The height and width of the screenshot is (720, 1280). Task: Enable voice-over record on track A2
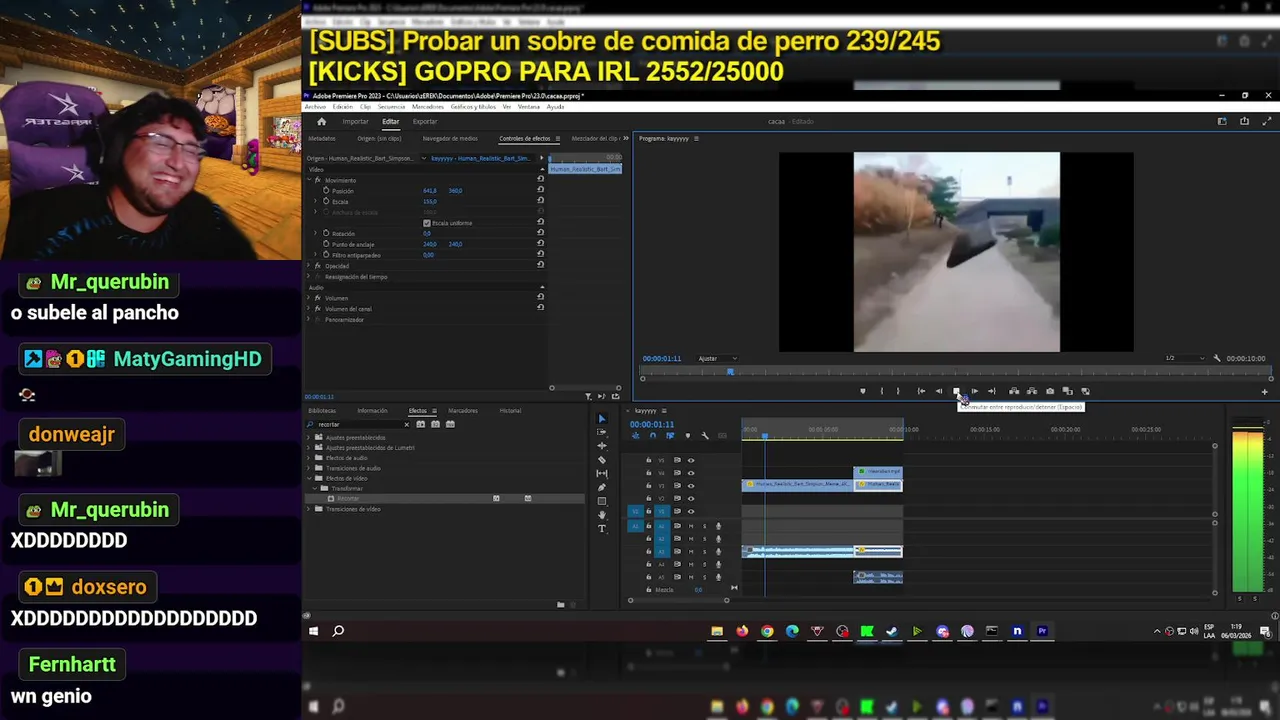[x=718, y=538]
